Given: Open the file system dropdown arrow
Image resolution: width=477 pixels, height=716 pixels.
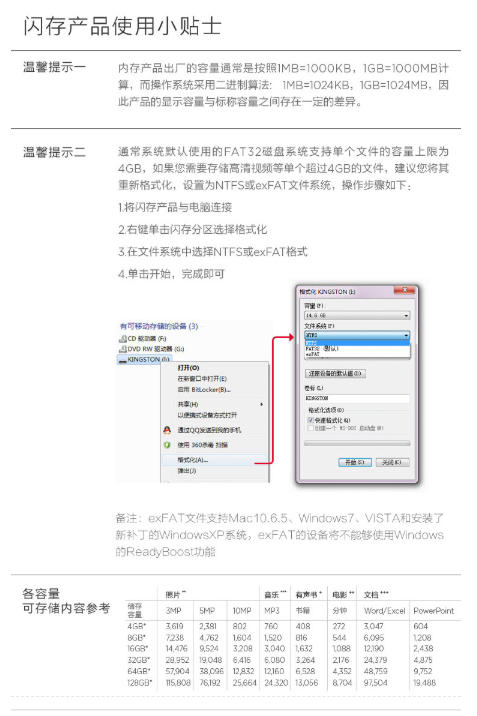Looking at the screenshot, I should click(406, 336).
